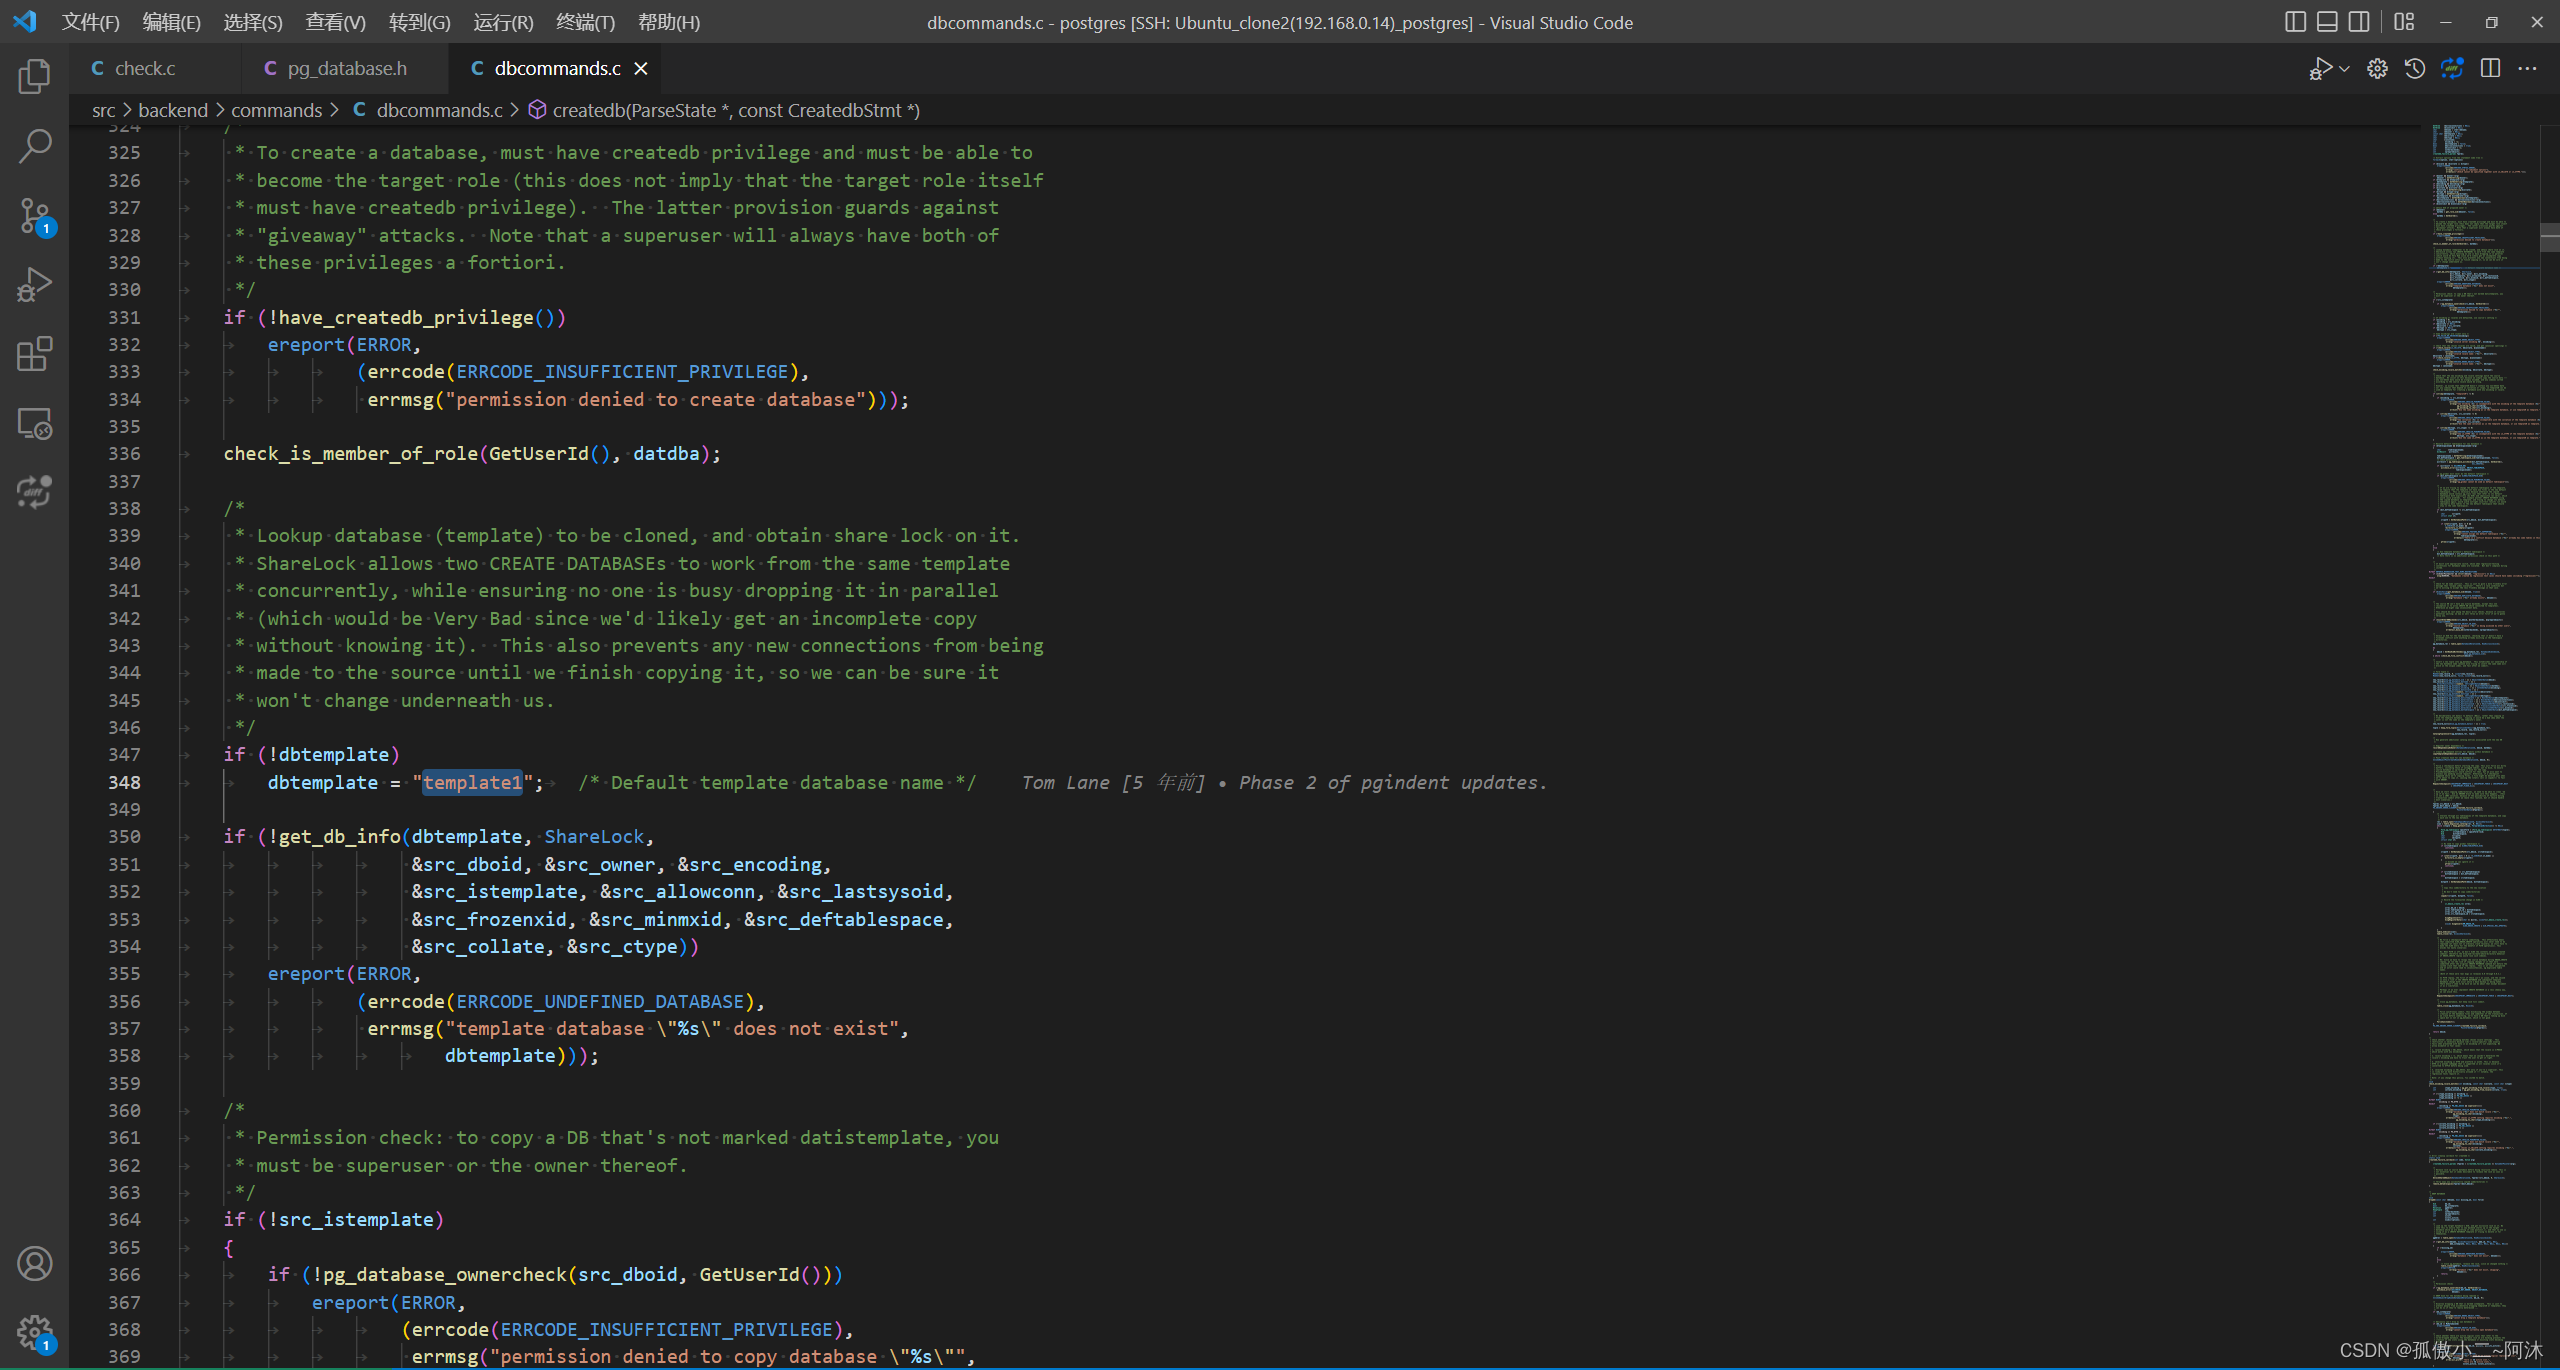Viewport: 2560px width, 1370px height.
Task: Open the Accounts icon in activity bar
Action: [34, 1264]
